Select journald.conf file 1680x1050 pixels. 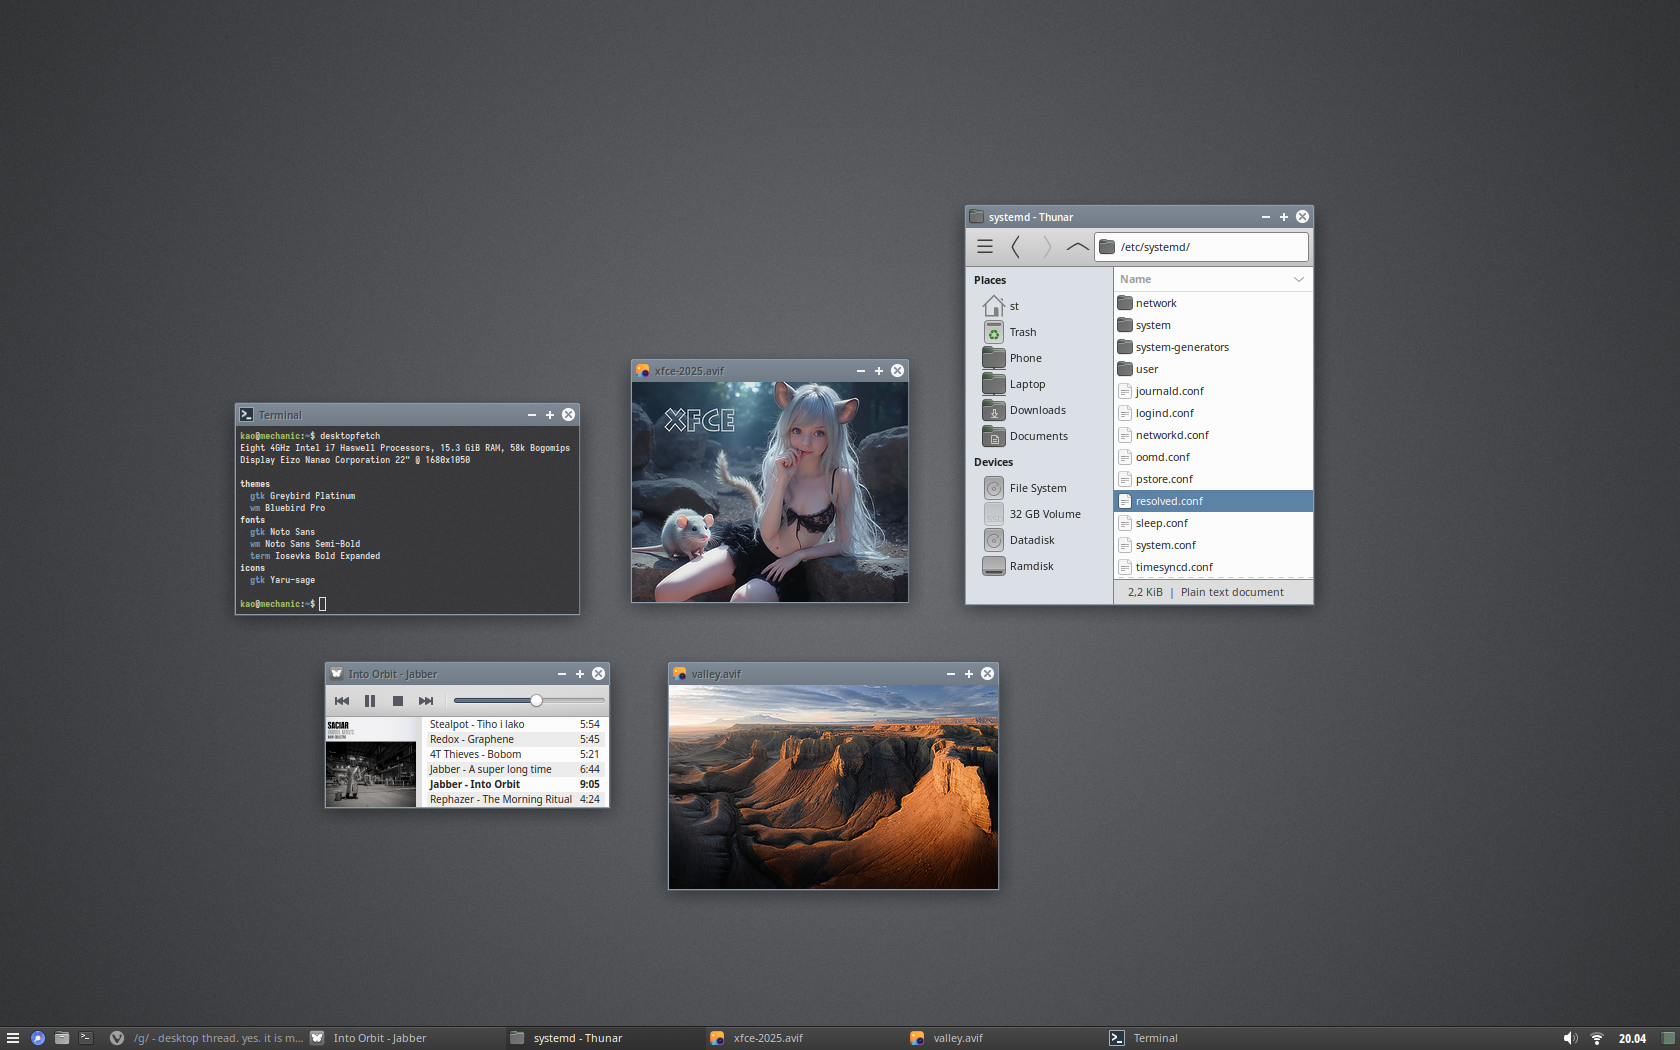pyautogui.click(x=1213, y=391)
